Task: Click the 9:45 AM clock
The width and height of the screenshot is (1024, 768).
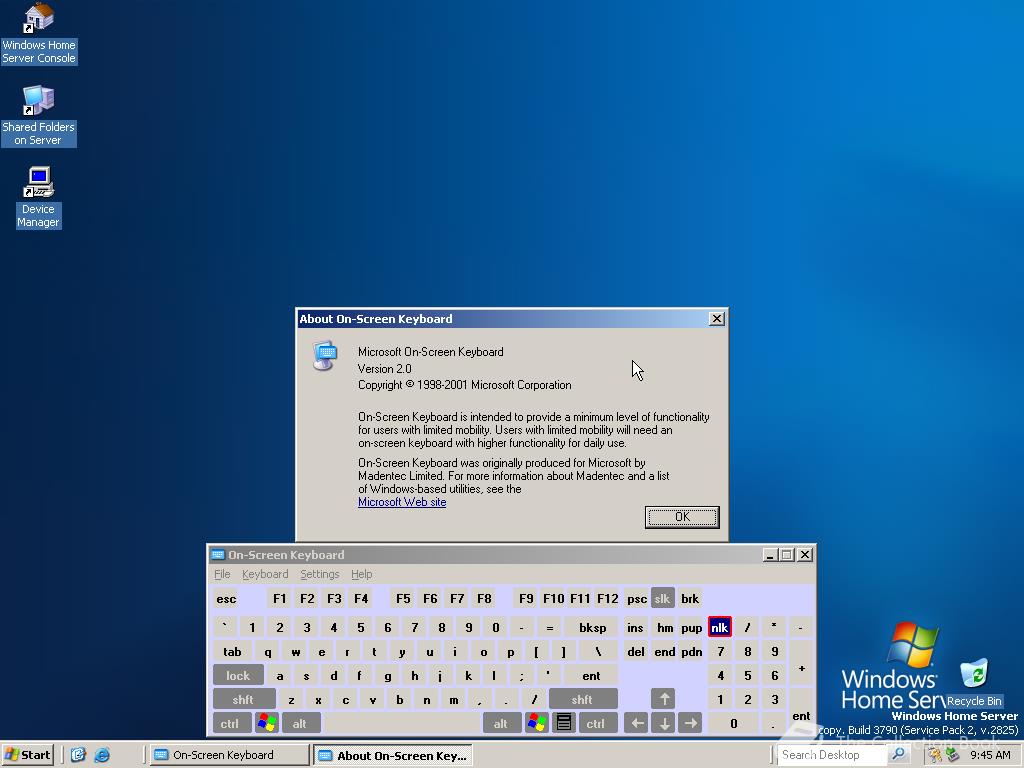Action: [990, 755]
